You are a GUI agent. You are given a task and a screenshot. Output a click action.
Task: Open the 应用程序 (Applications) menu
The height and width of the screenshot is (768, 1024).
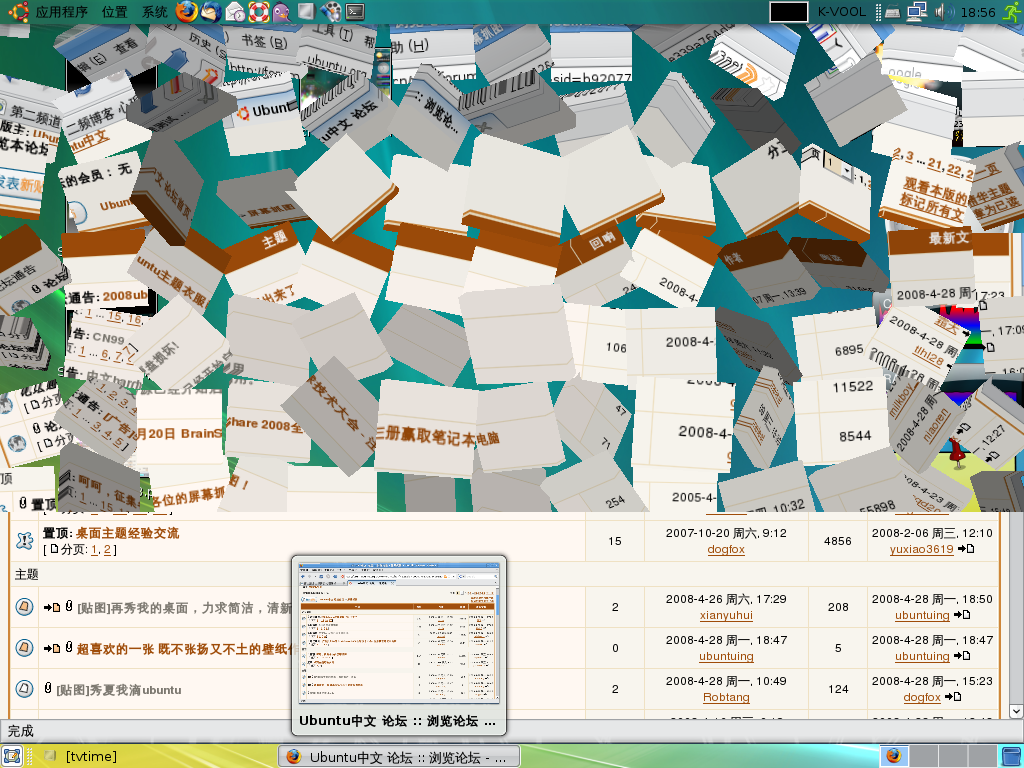click(x=61, y=12)
